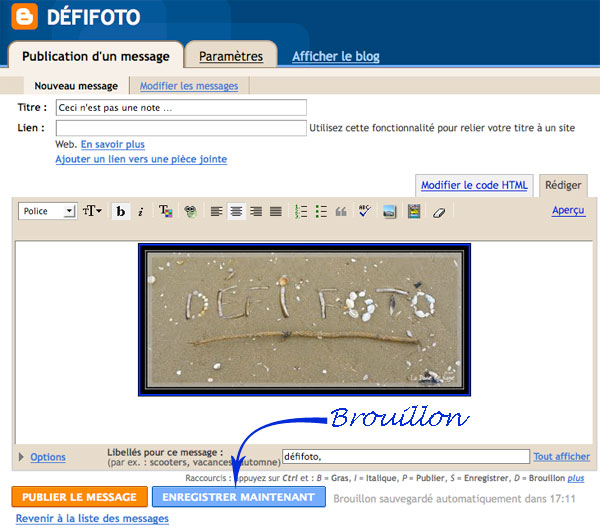The width and height of the screenshot is (600, 532).
Task: Open the En savoir plus link
Action: (113, 144)
